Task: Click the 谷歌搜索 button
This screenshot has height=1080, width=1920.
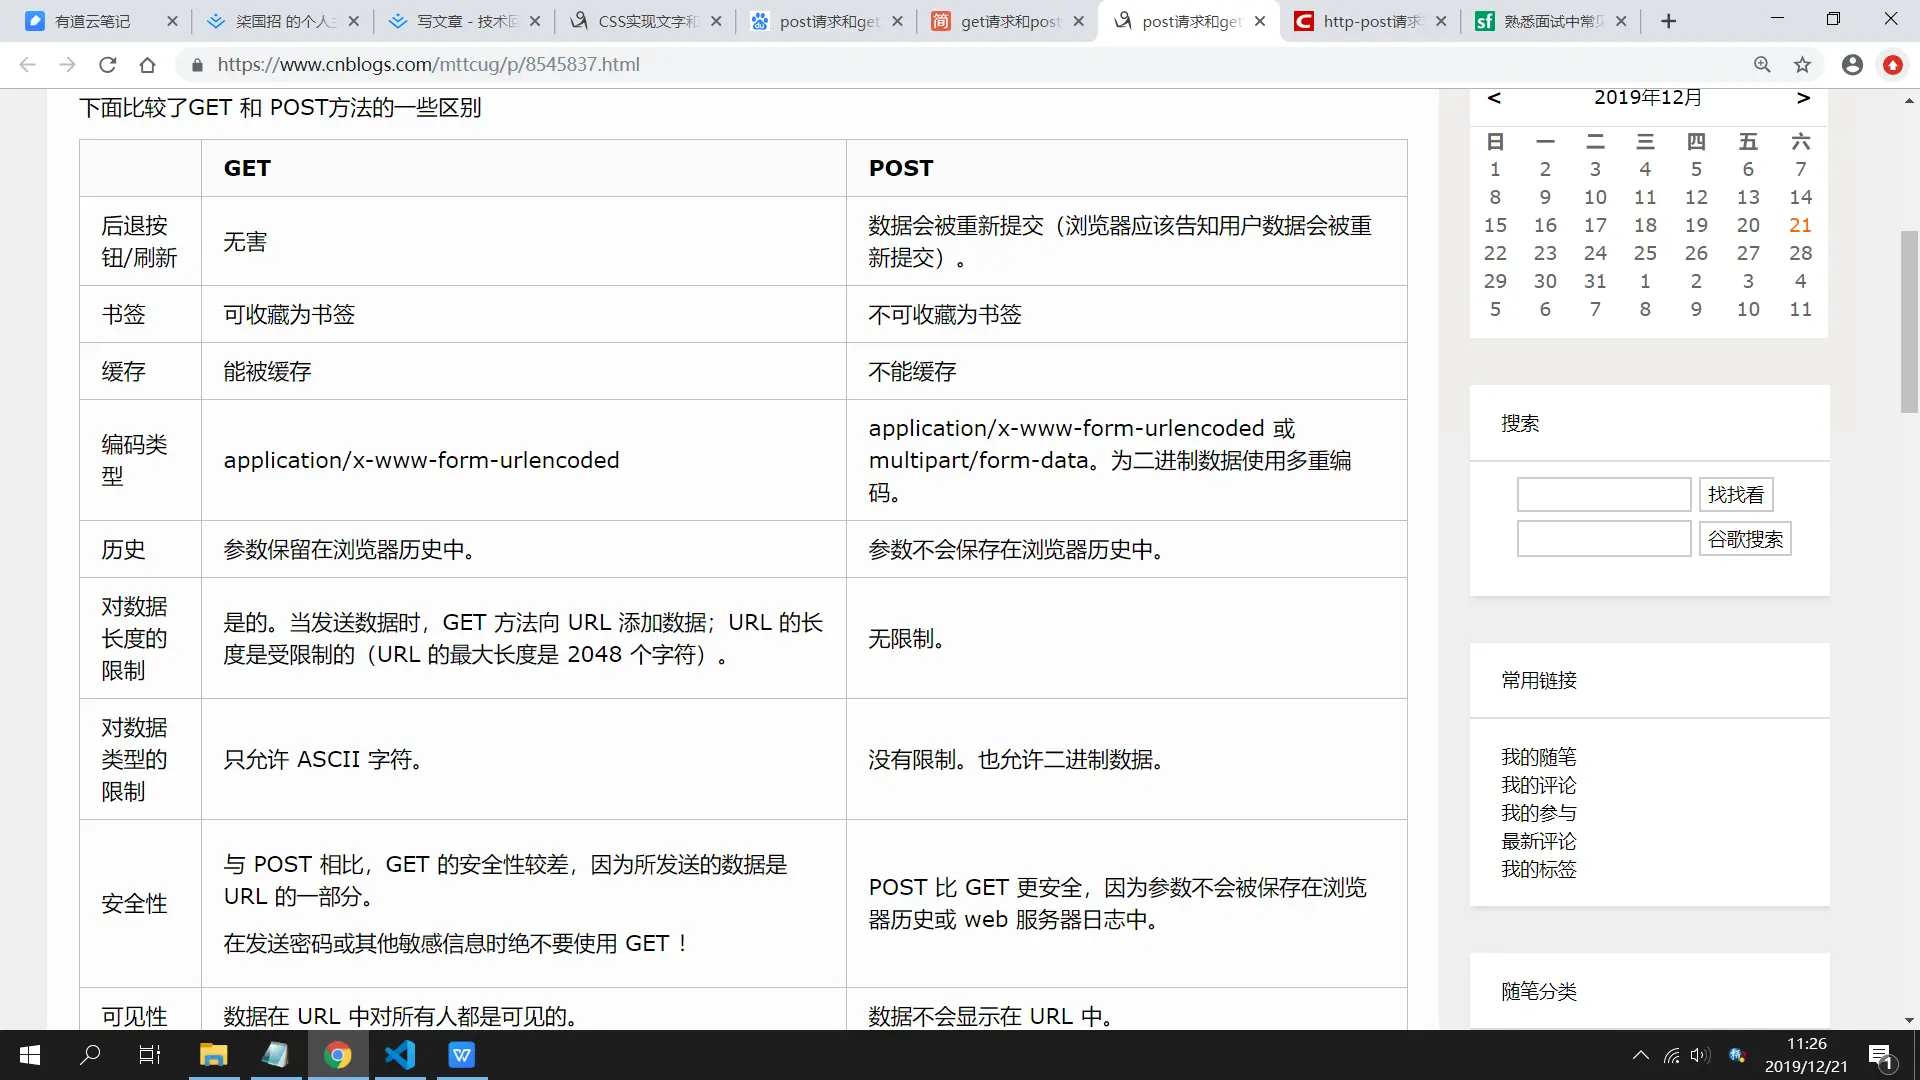Action: tap(1744, 540)
